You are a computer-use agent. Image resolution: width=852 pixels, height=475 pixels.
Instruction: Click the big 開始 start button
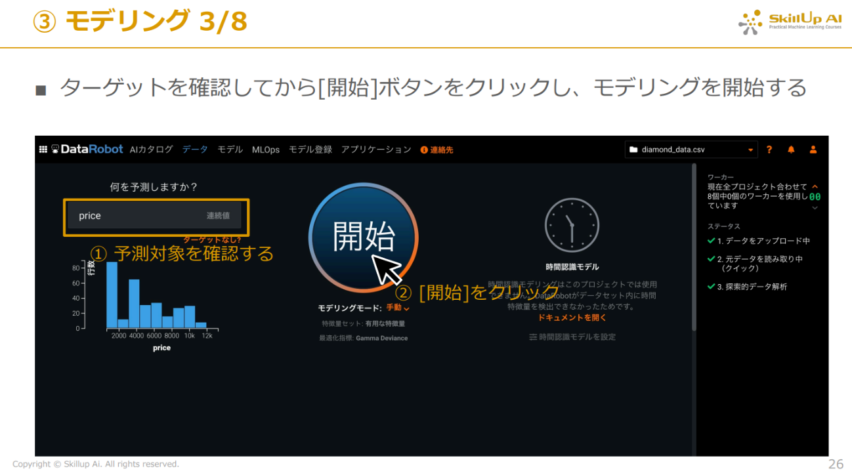point(363,238)
